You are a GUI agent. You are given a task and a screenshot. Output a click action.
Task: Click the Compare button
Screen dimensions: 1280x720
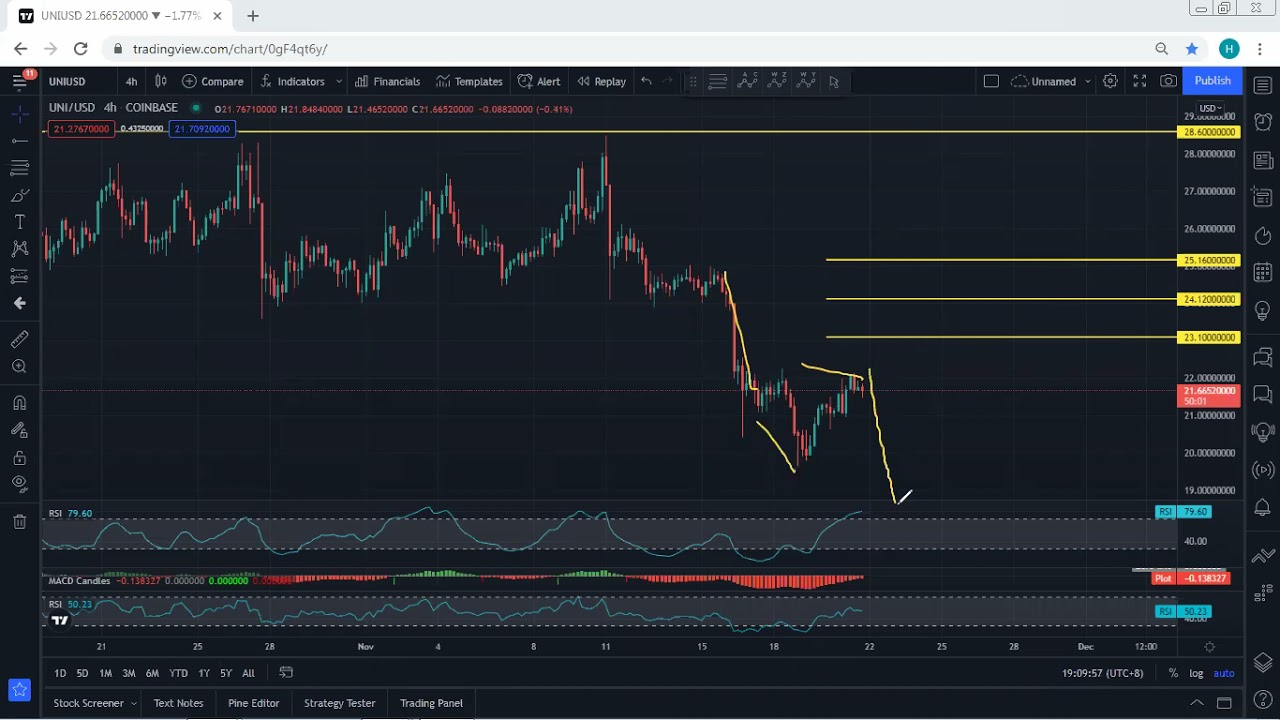point(212,81)
